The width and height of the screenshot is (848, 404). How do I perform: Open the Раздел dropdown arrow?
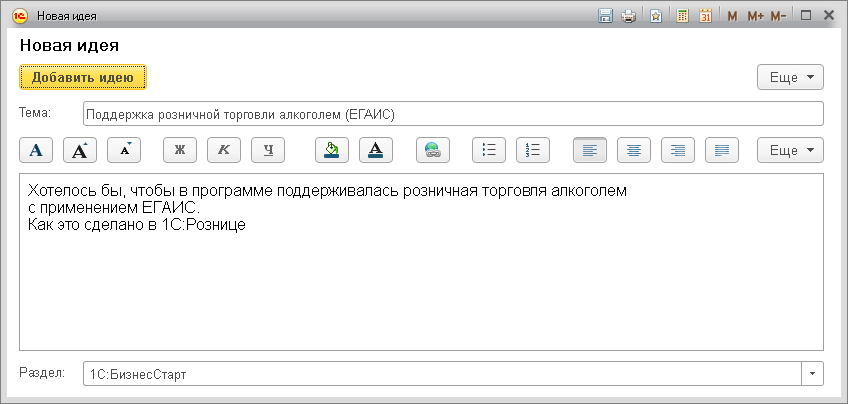[812, 374]
